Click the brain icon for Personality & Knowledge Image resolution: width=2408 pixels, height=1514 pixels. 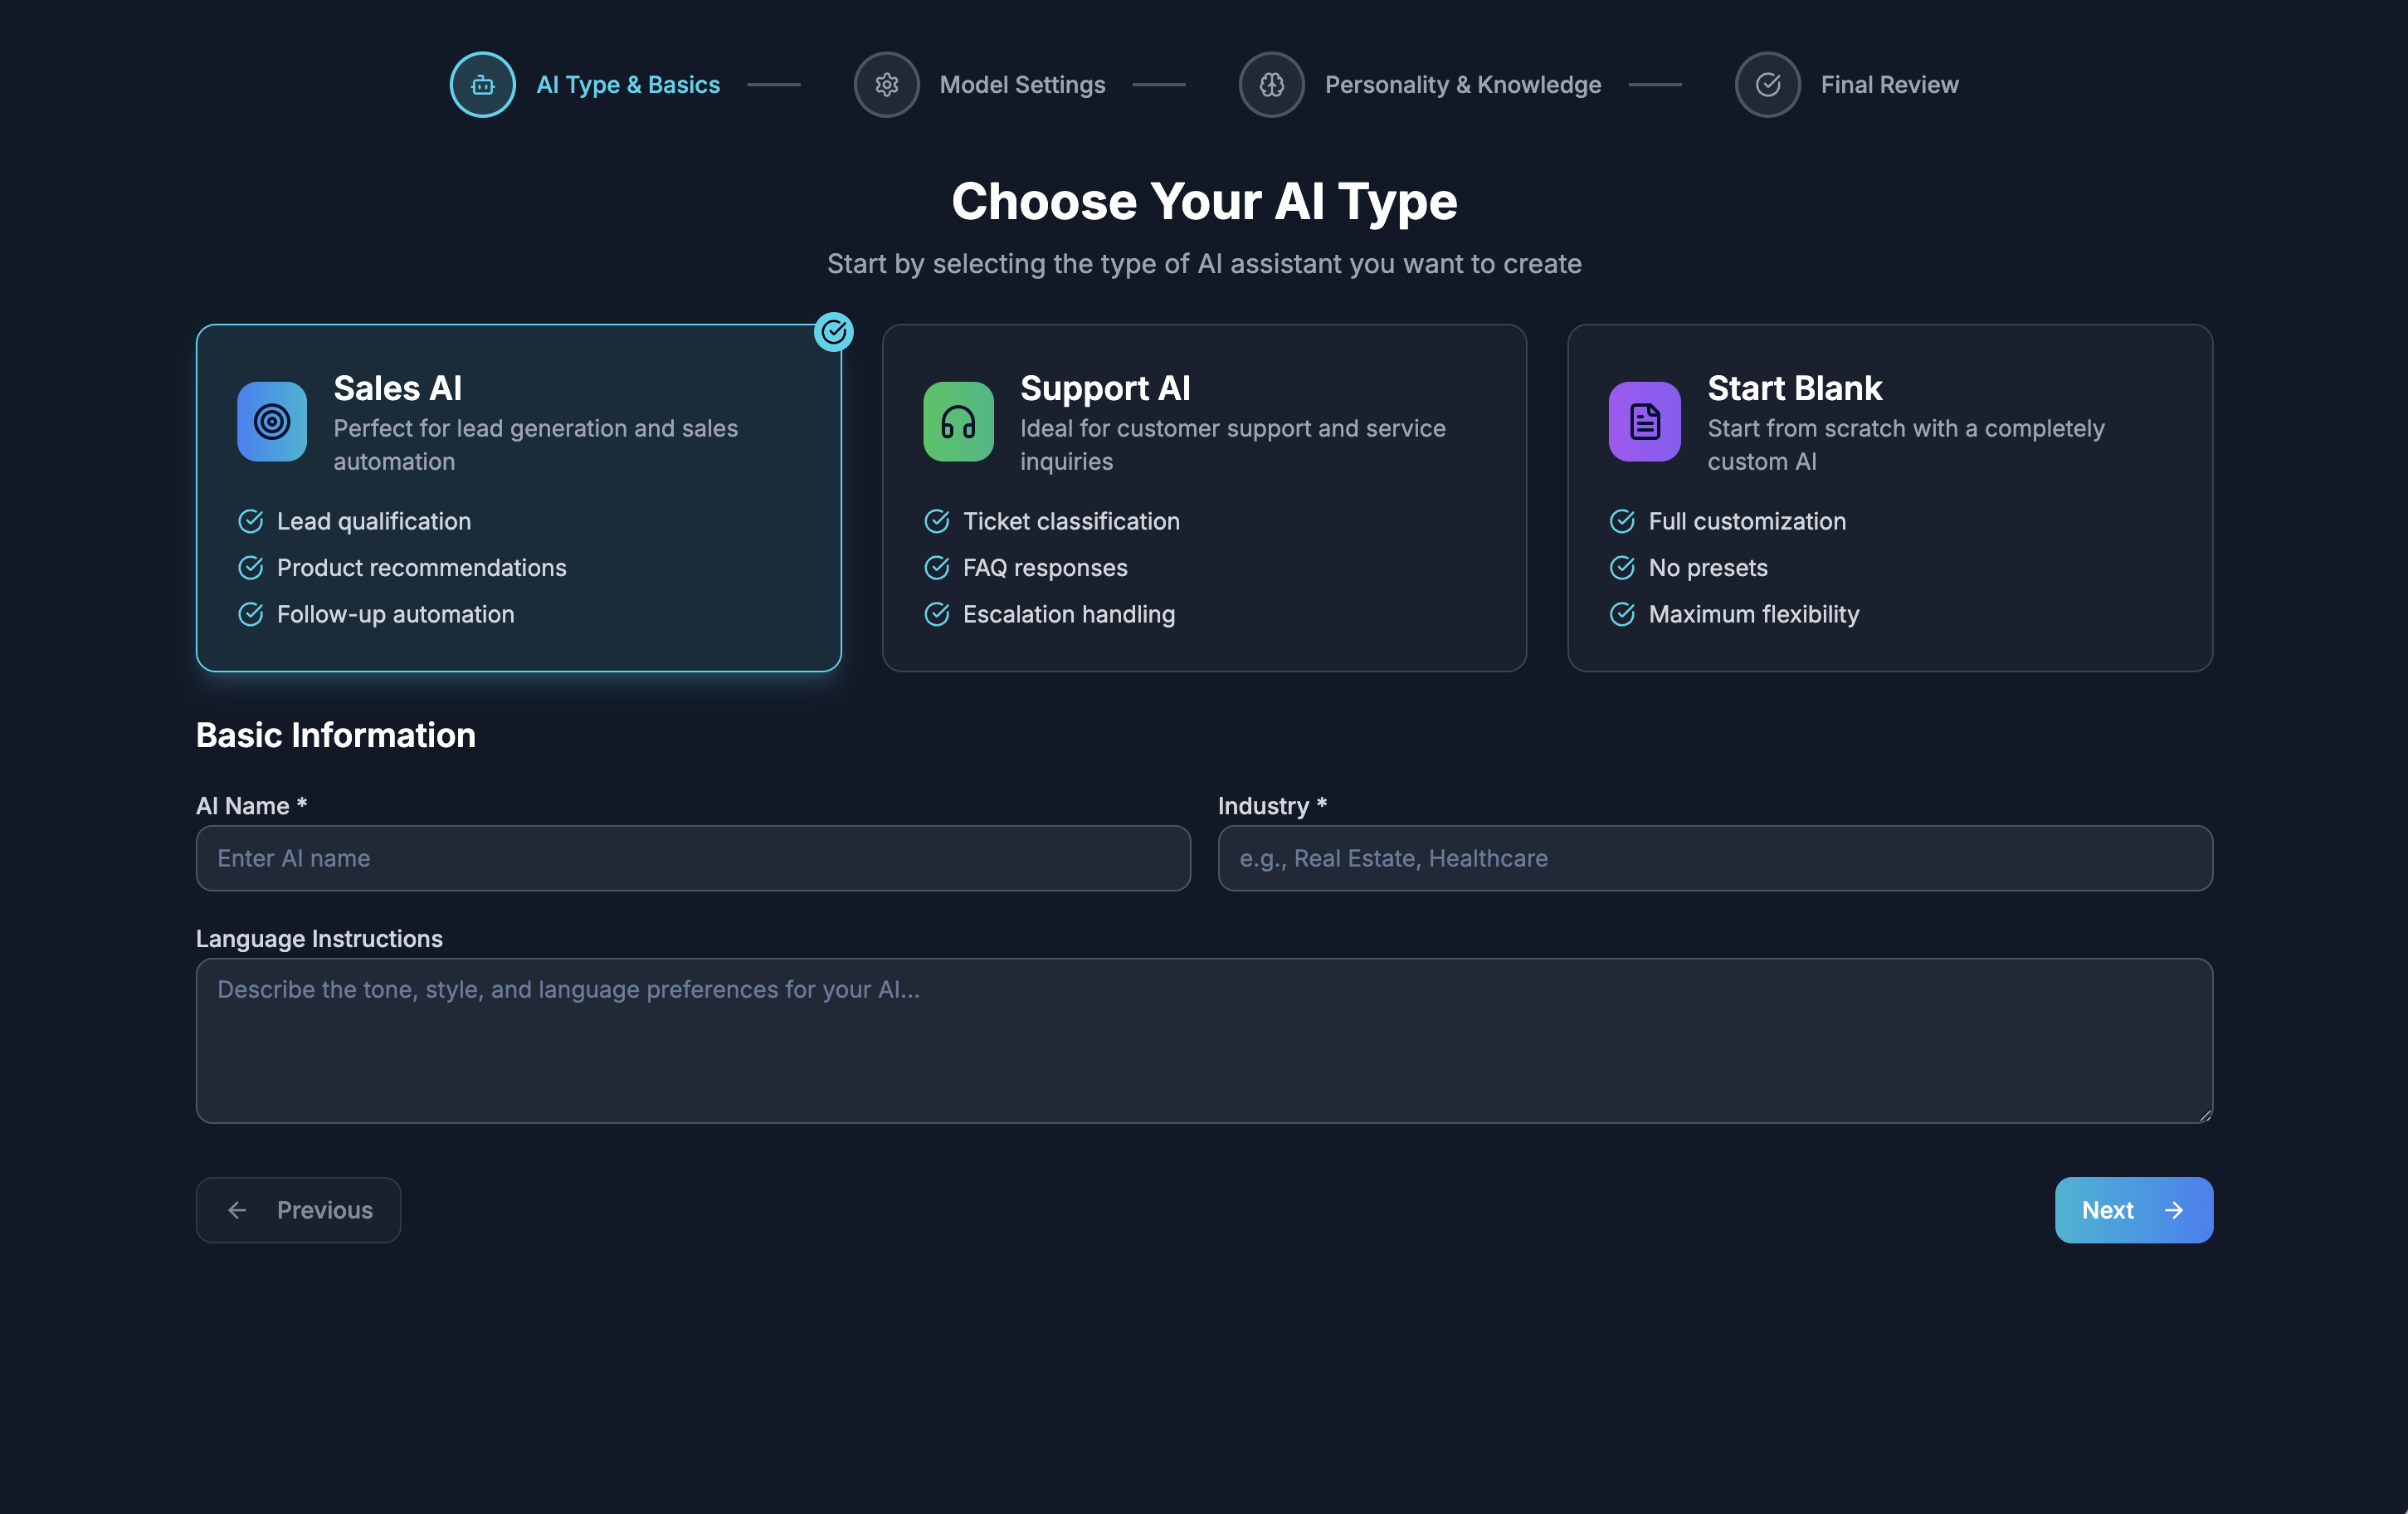click(x=1271, y=85)
